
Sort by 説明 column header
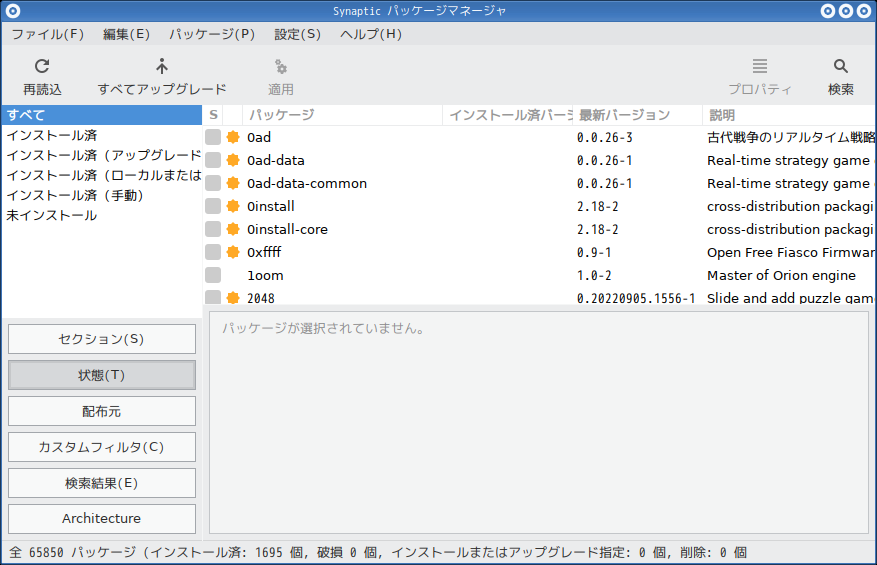(x=789, y=115)
